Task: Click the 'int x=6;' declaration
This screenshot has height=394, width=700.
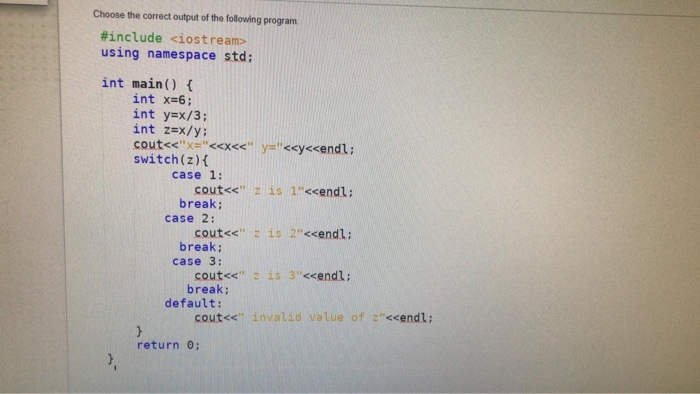Action: tap(162, 99)
